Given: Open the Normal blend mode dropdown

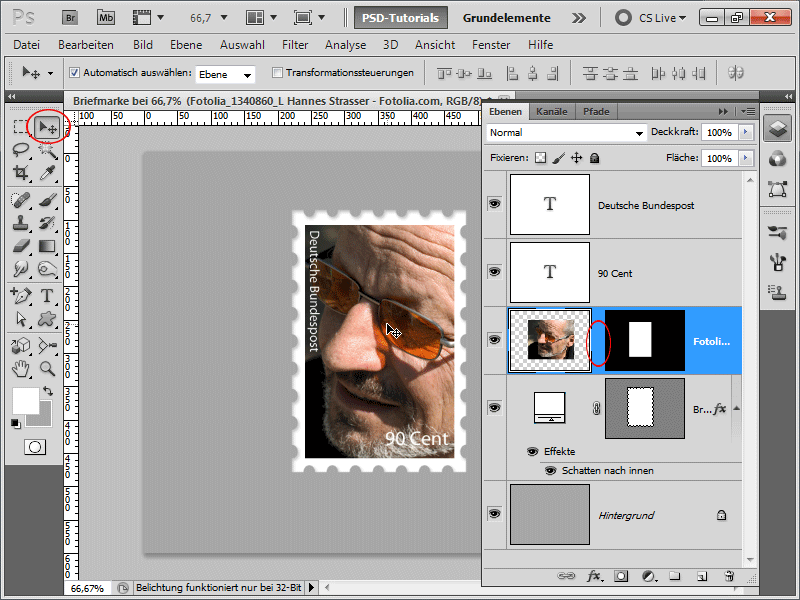Looking at the screenshot, I should tap(566, 133).
